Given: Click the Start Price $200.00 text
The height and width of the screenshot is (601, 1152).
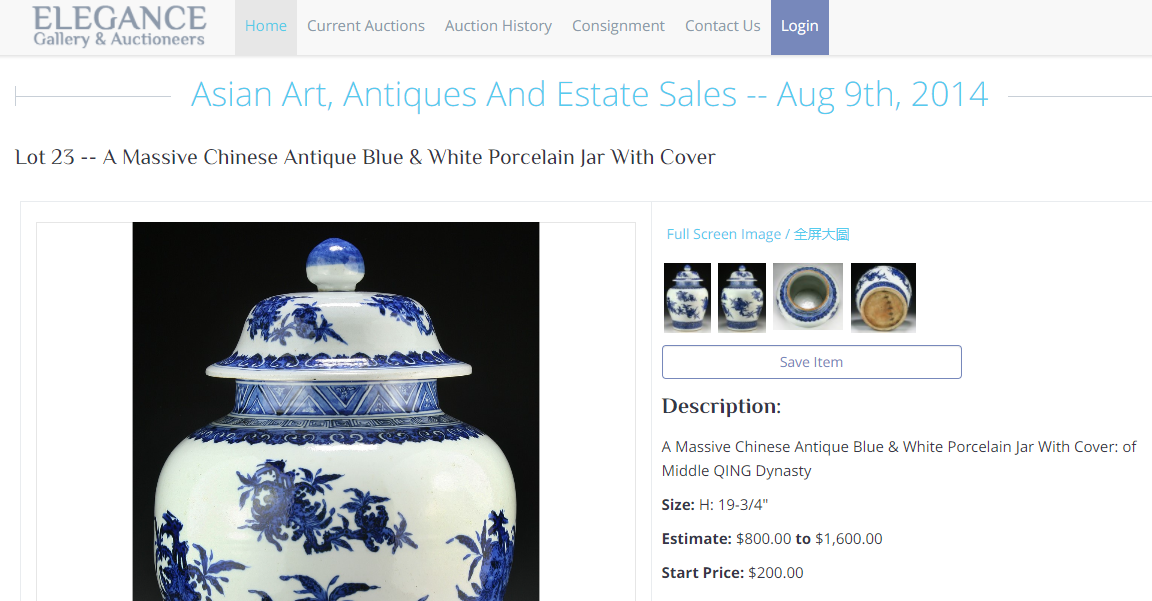Looking at the screenshot, I should pos(732,572).
